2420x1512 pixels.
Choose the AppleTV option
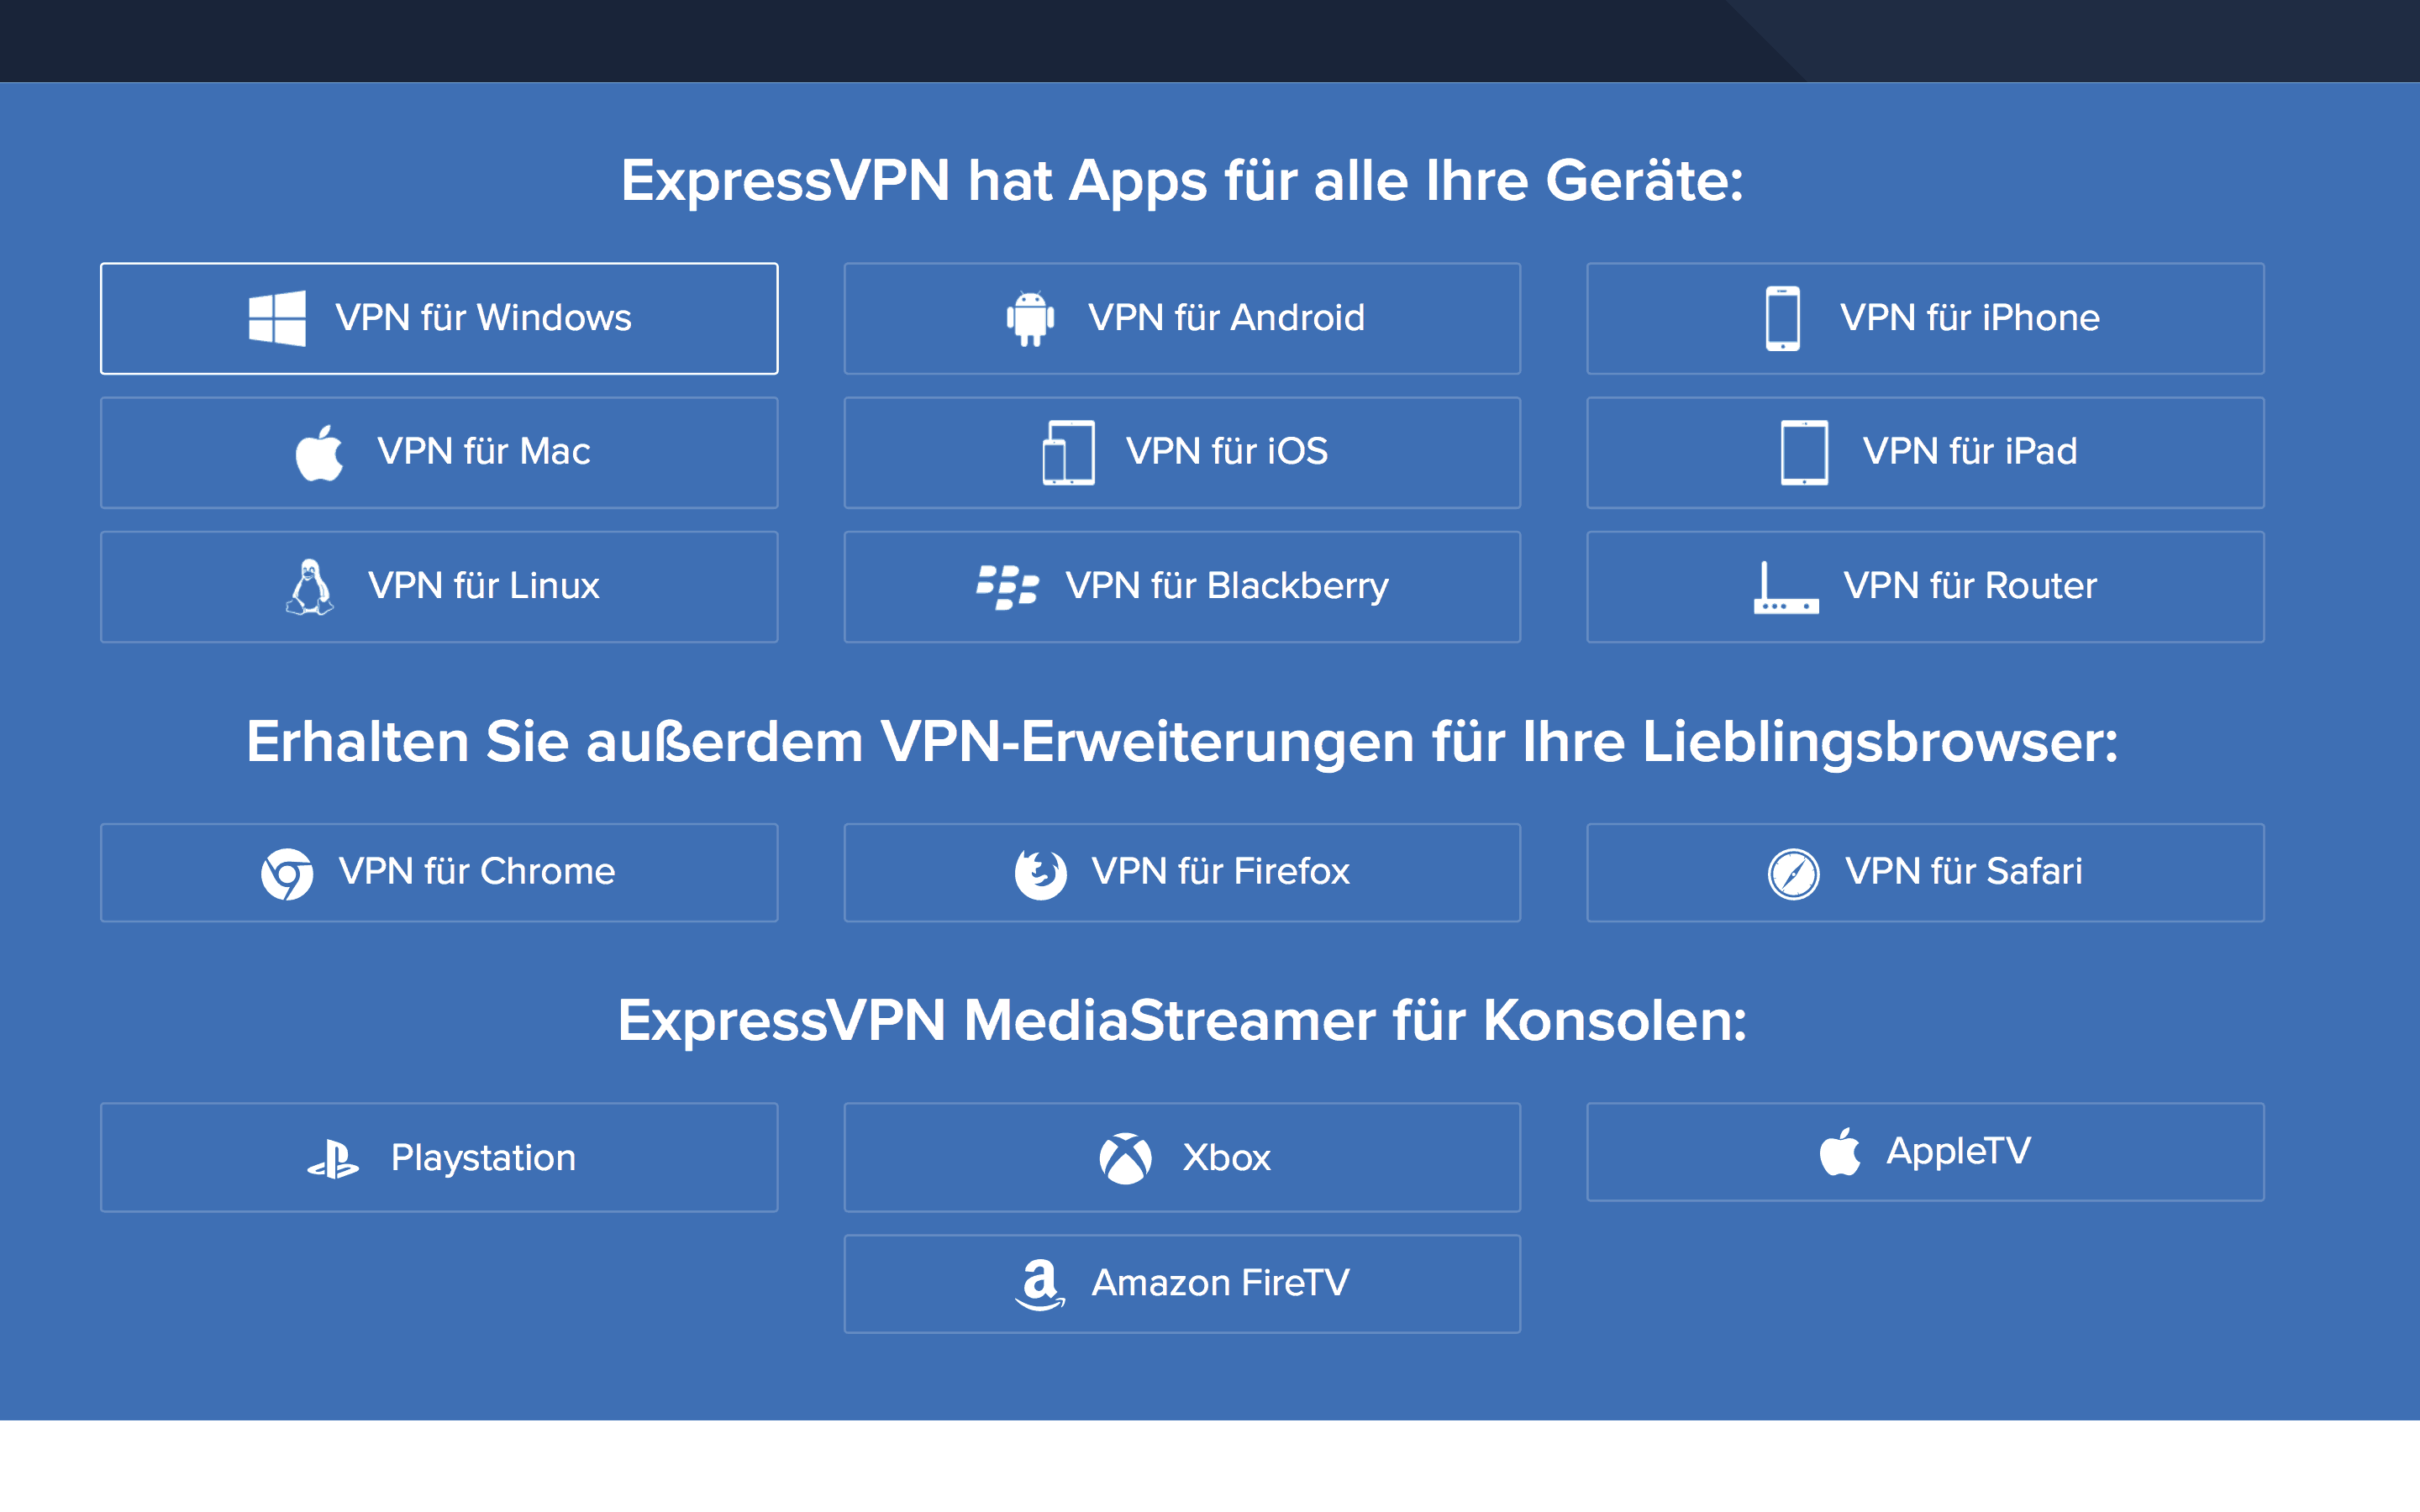coord(1925,1152)
